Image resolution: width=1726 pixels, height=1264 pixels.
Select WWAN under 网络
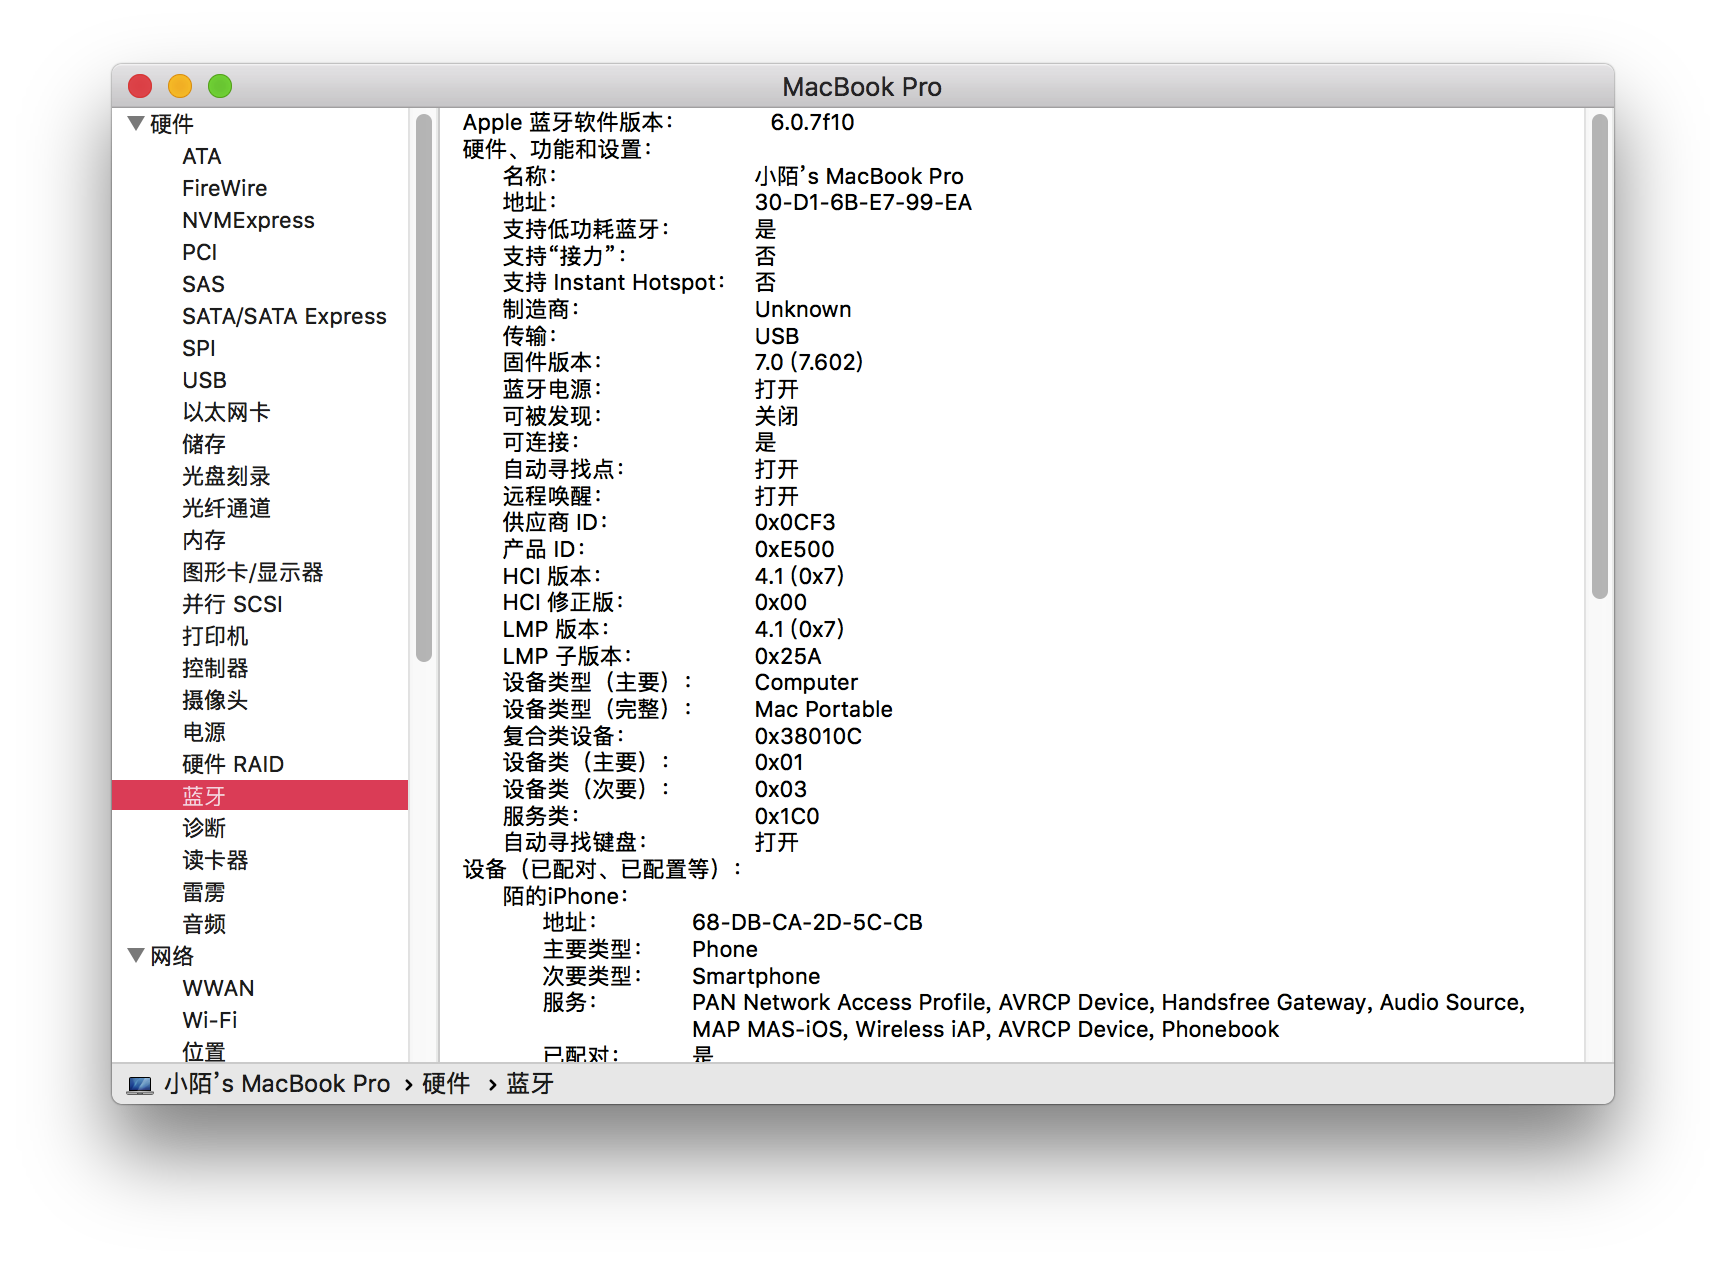click(218, 988)
